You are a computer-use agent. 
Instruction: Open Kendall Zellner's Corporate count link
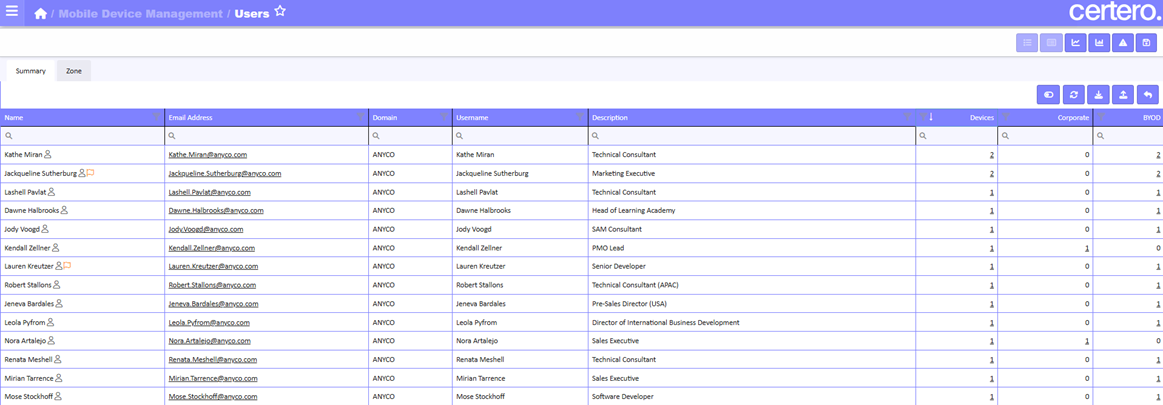(x=1087, y=248)
